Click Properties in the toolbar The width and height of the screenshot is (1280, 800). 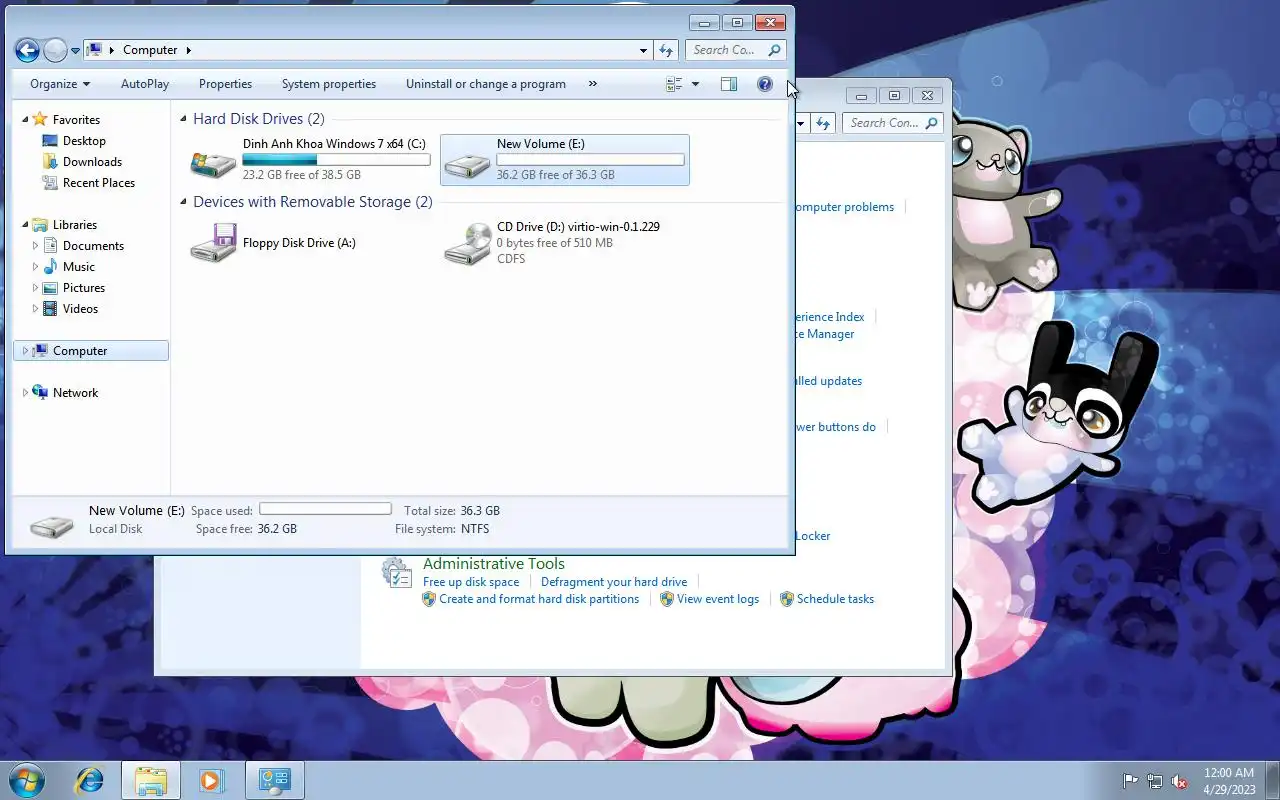point(225,84)
